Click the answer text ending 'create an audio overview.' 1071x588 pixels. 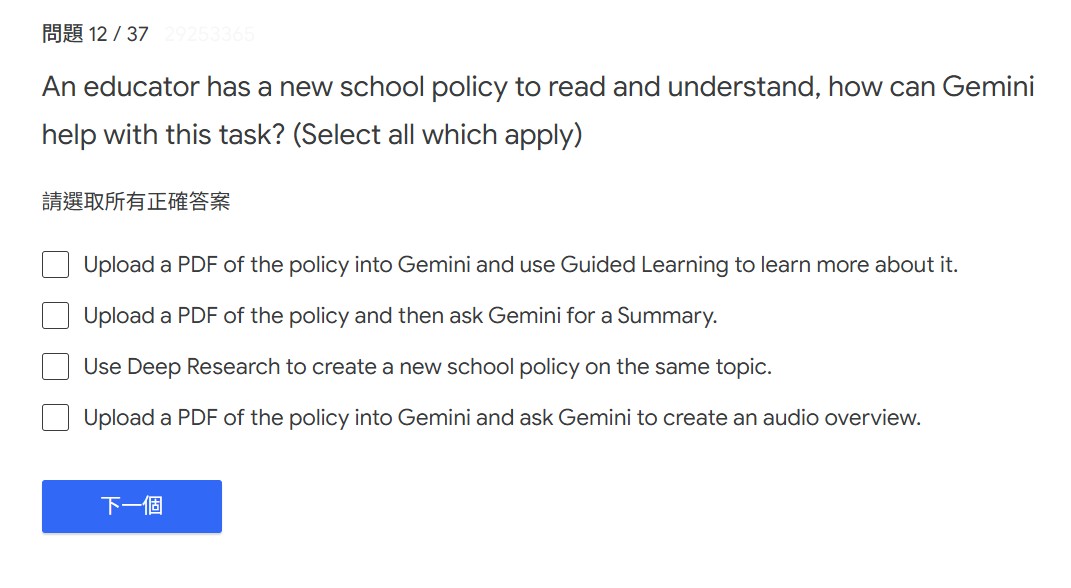coord(501,418)
